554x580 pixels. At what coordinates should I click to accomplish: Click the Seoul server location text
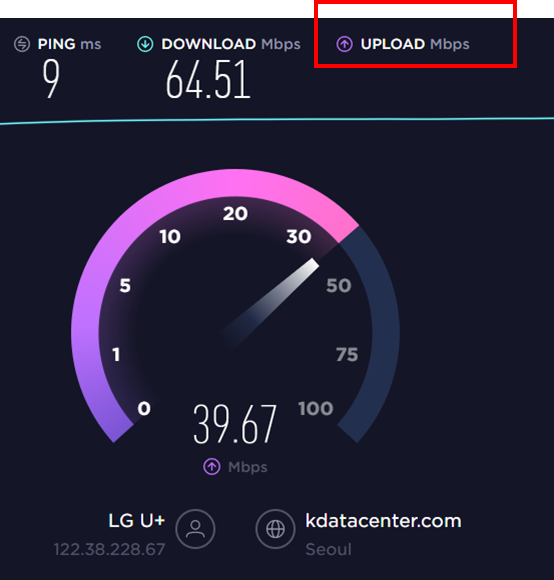pos(328,549)
